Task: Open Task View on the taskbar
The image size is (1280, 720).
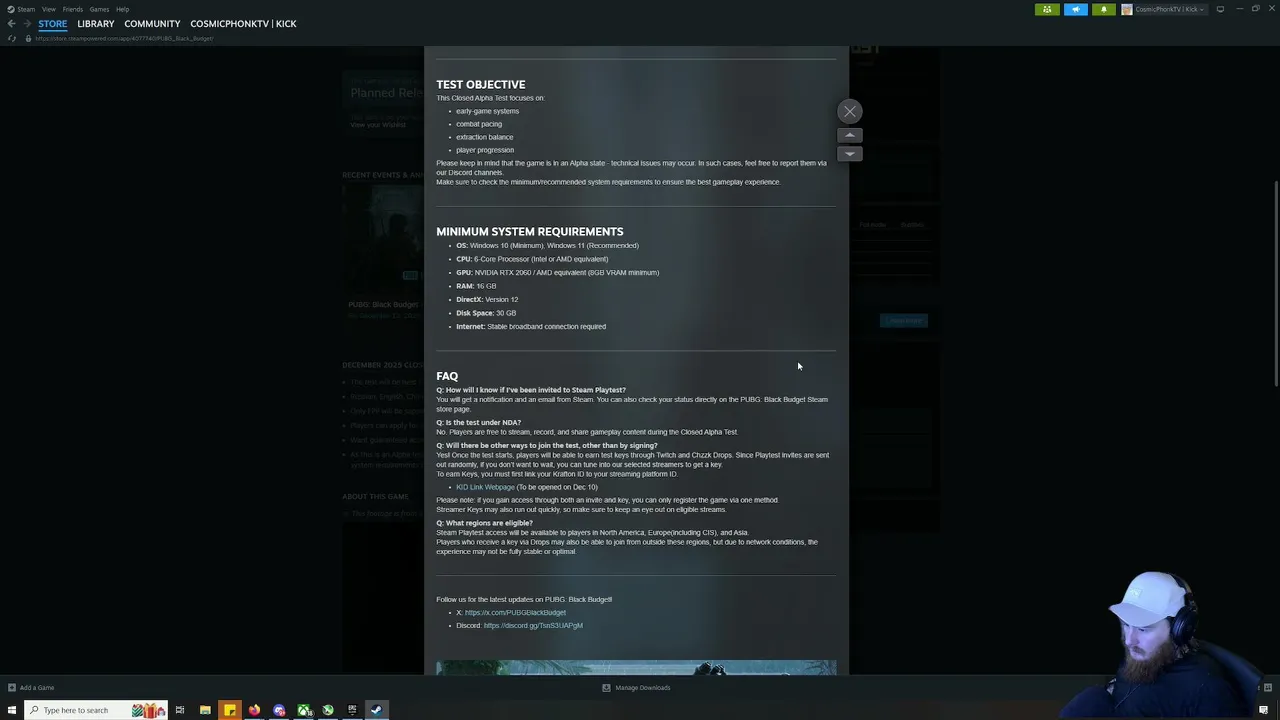Action: pyautogui.click(x=180, y=710)
